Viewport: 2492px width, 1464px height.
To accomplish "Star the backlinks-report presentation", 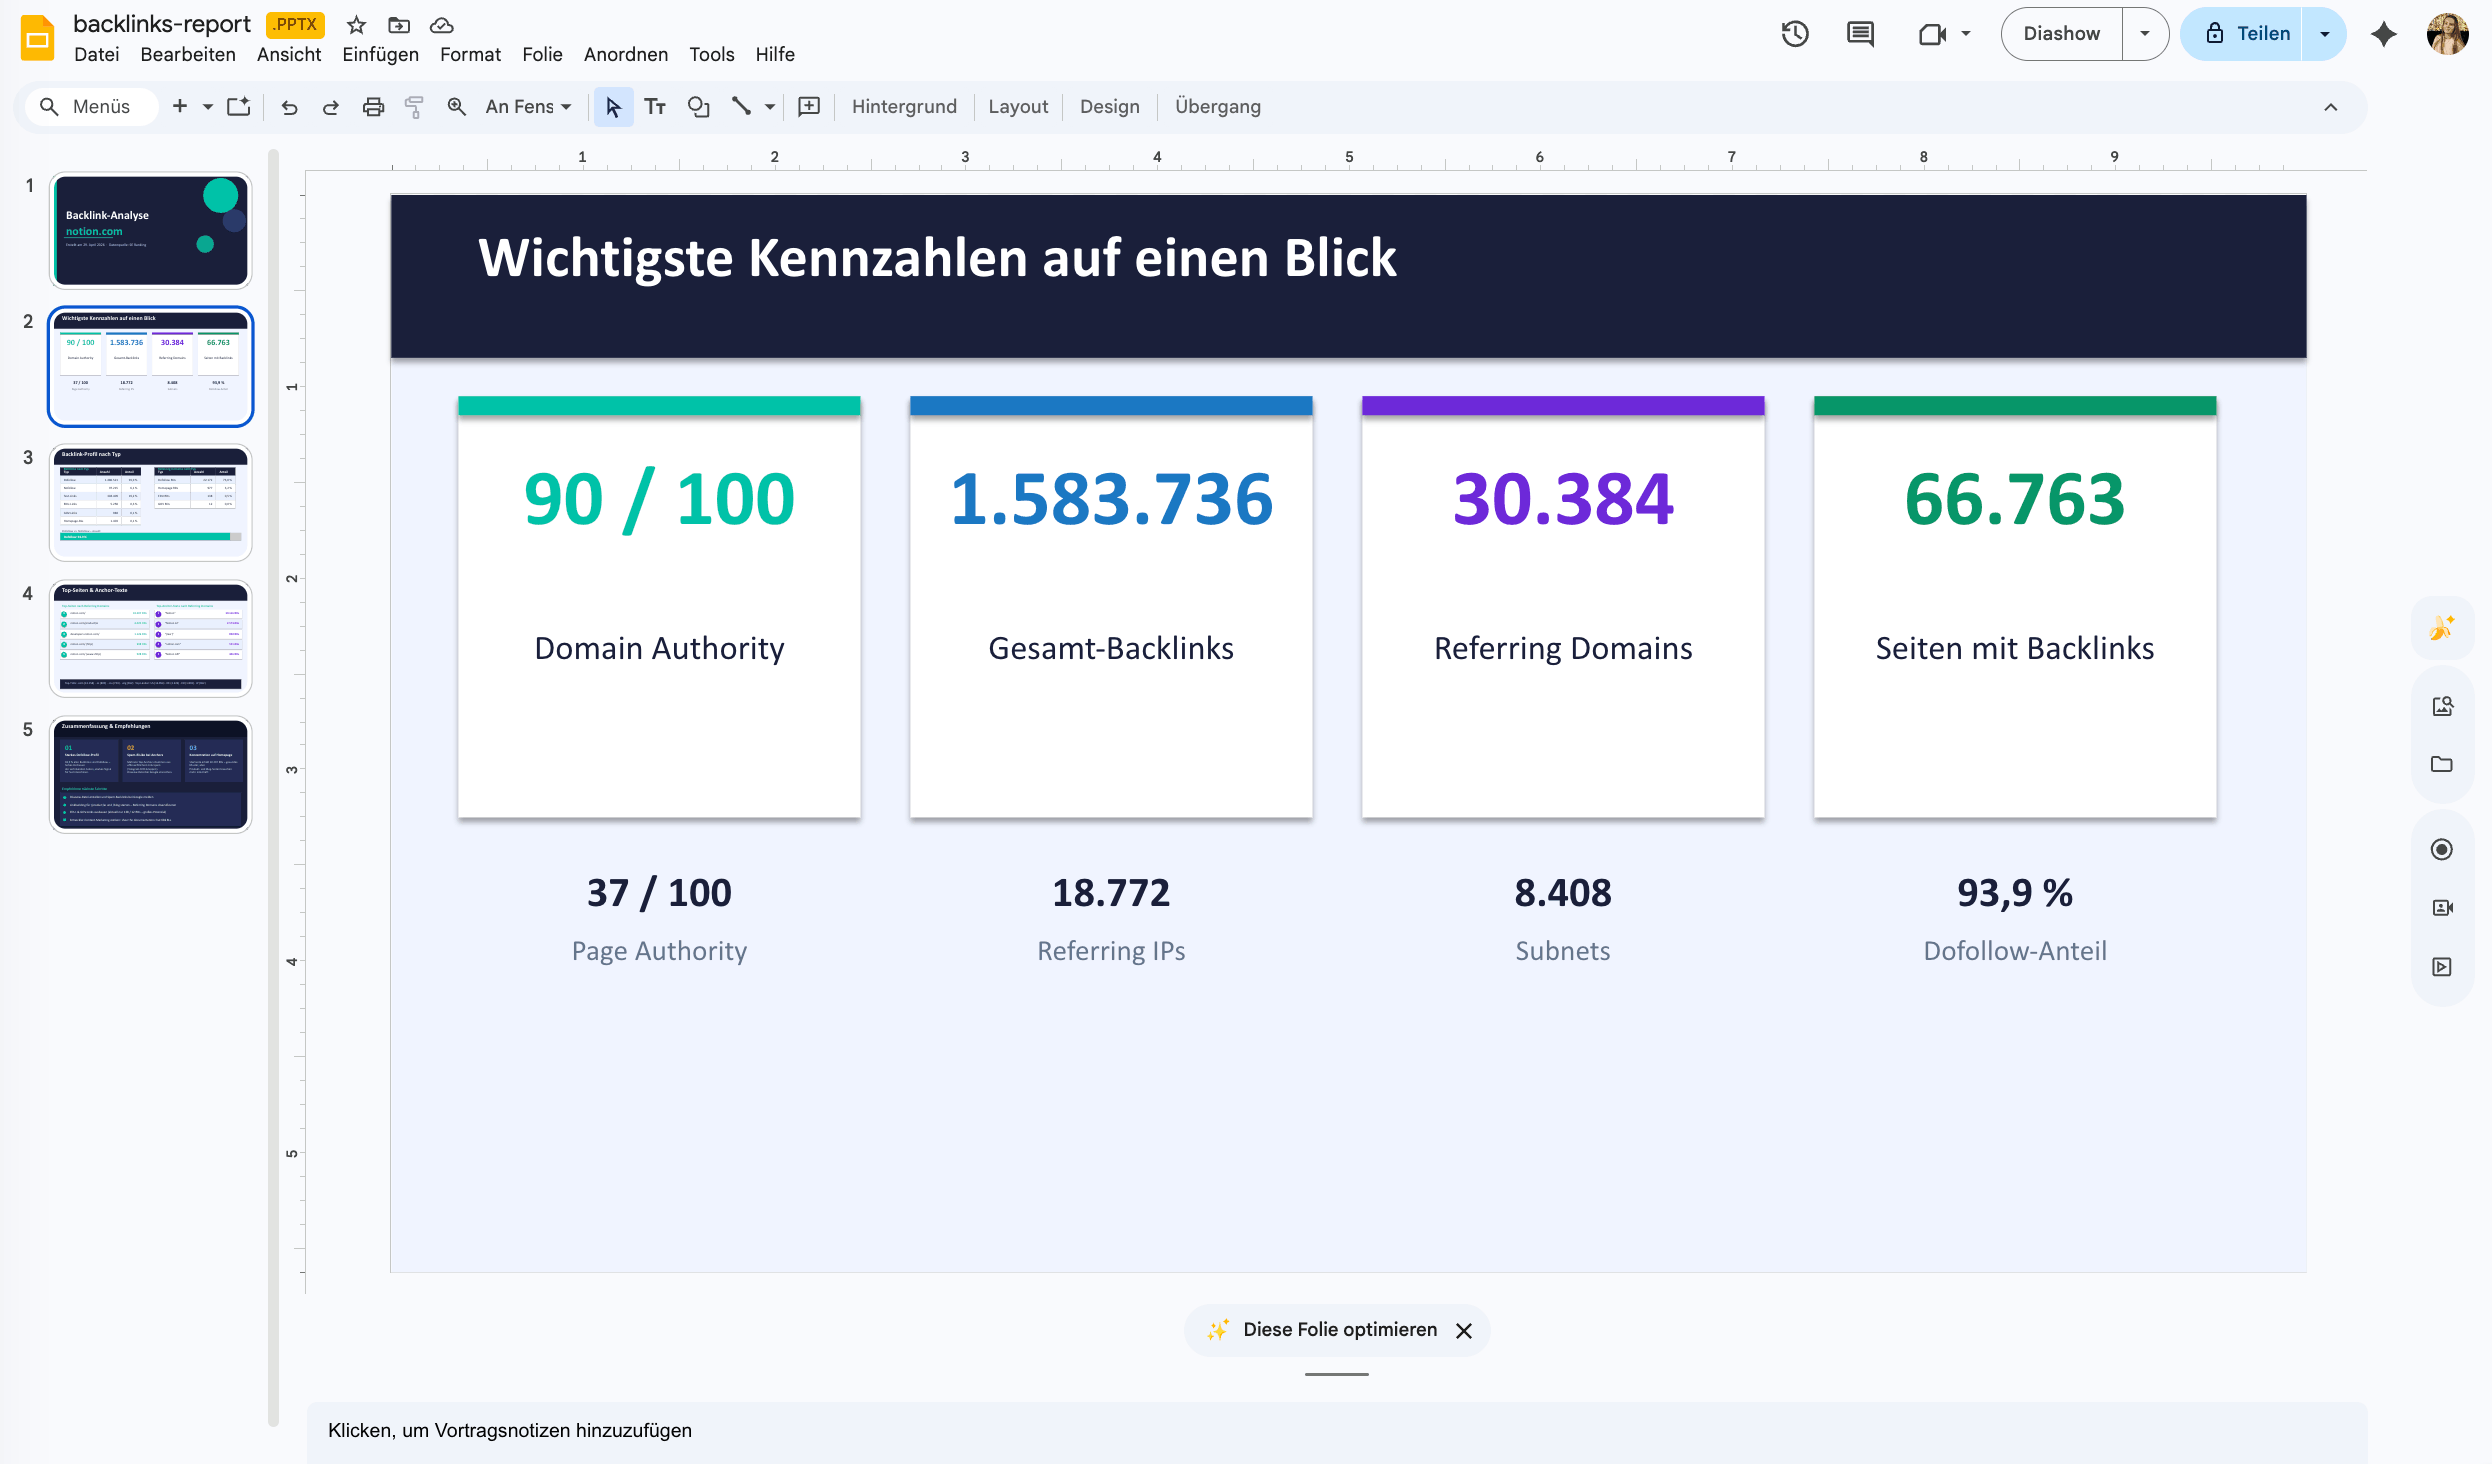I will (x=355, y=25).
